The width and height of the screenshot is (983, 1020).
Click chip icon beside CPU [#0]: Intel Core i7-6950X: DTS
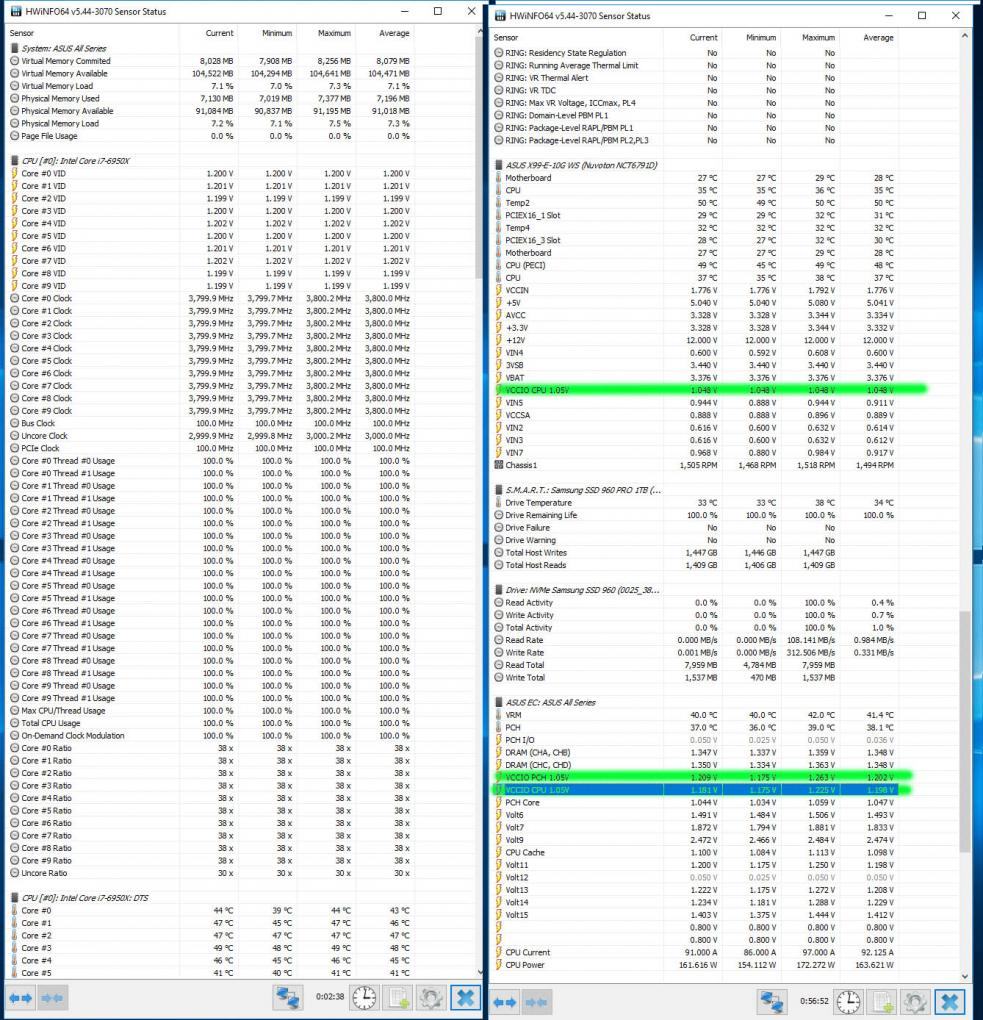[x=15, y=898]
